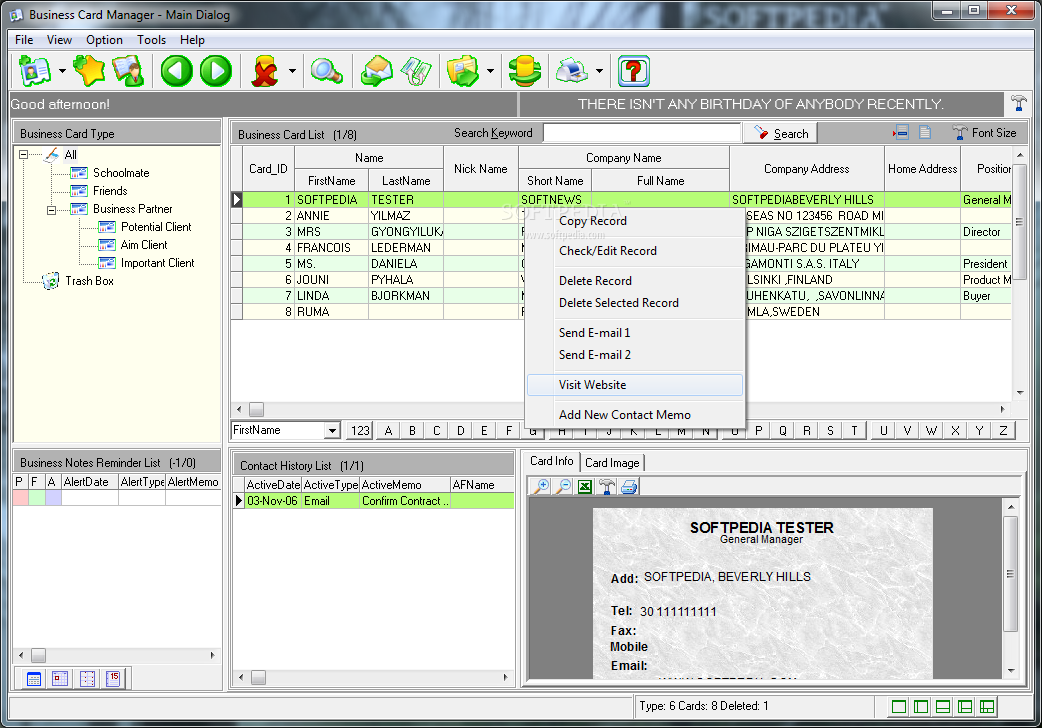Open the magnifier search toolbar icon
Screen dimensions: 1042x728
(326, 70)
